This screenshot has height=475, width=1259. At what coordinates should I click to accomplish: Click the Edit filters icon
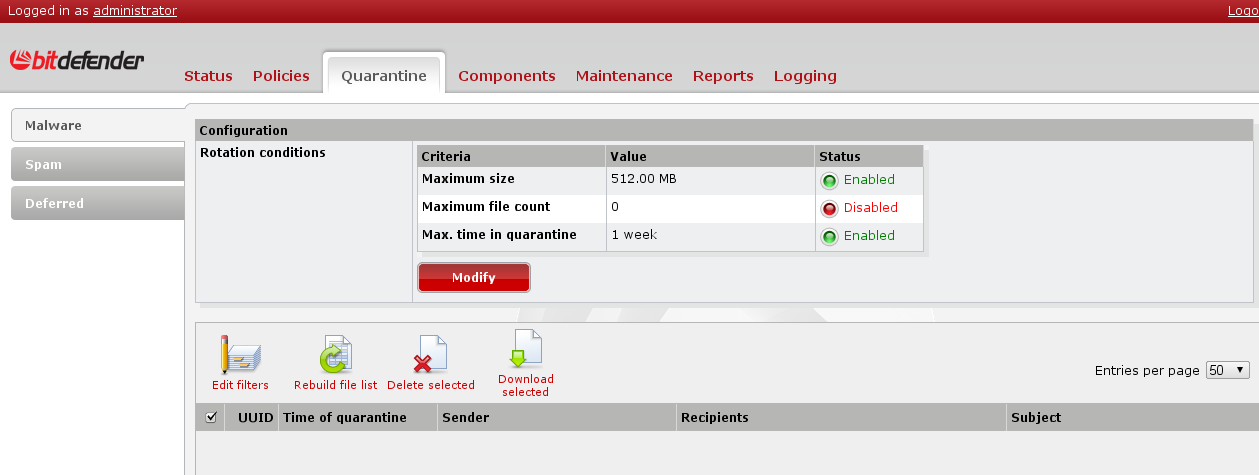[x=240, y=355]
